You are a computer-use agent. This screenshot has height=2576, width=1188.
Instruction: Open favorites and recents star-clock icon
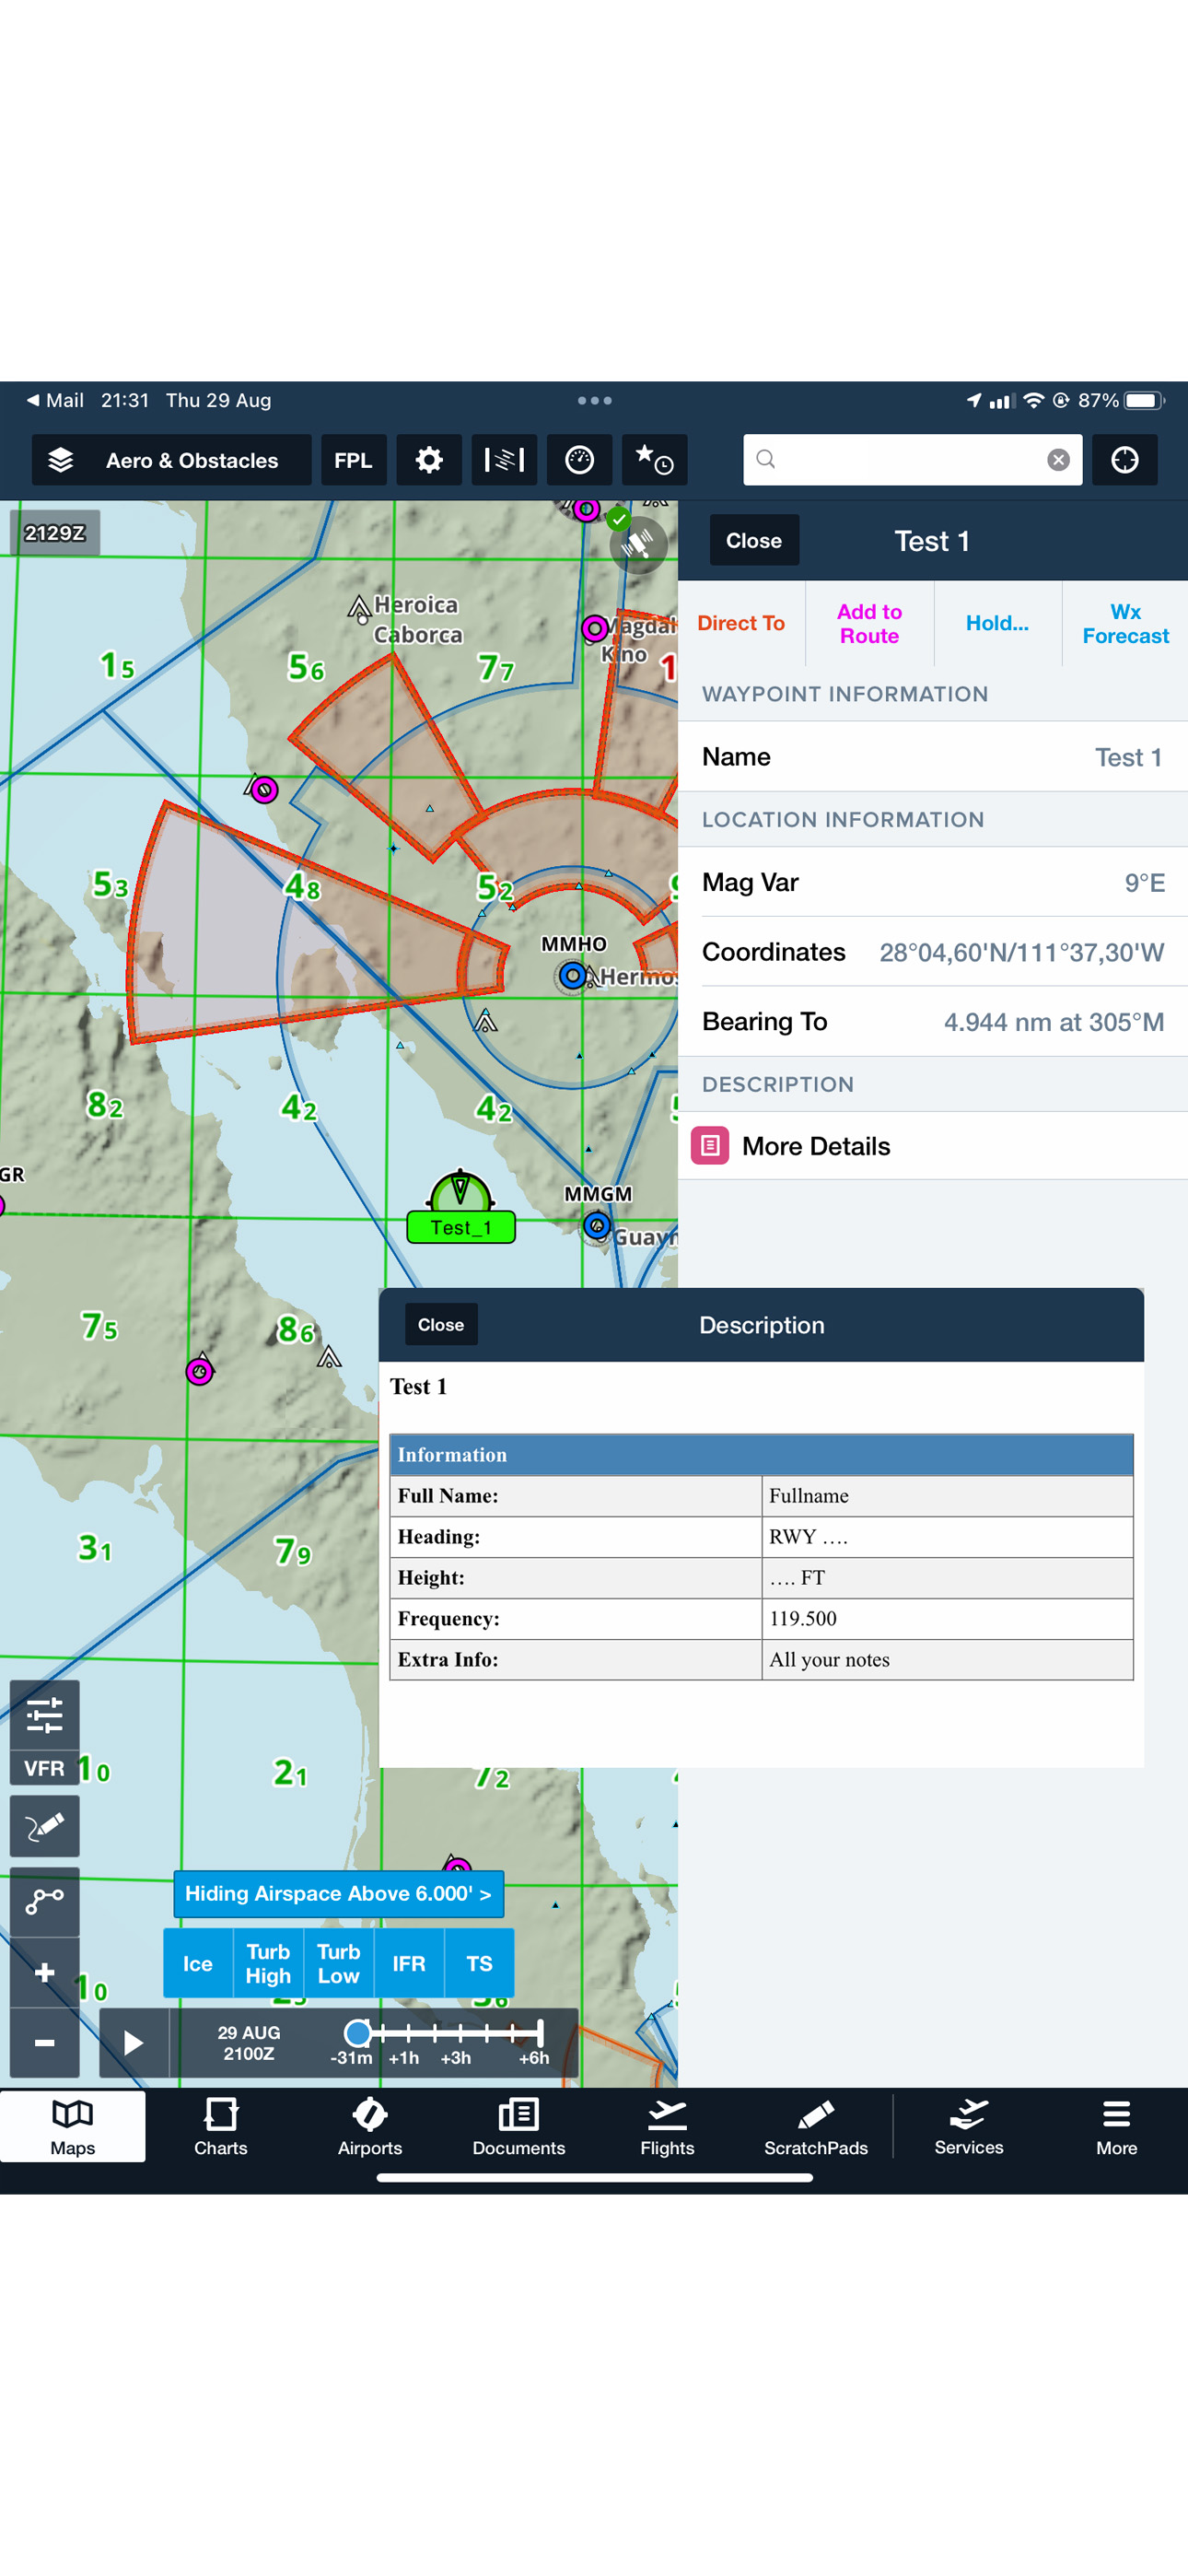point(654,460)
